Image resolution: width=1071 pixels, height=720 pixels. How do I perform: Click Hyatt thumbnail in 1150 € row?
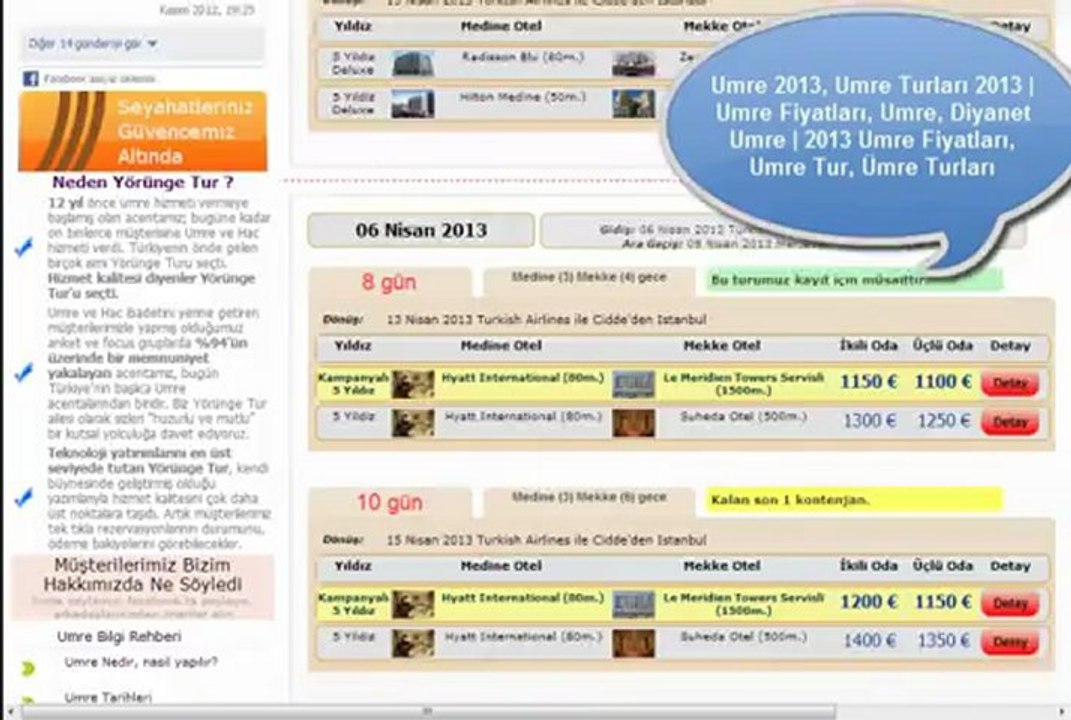[x=413, y=384]
